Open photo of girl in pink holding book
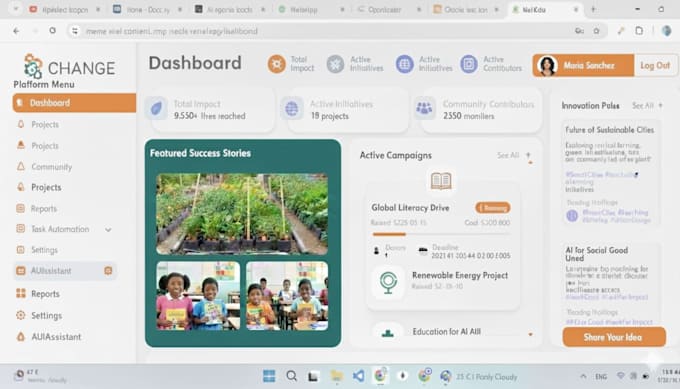Image resolution: width=680 pixels, height=389 pixels. (198, 296)
